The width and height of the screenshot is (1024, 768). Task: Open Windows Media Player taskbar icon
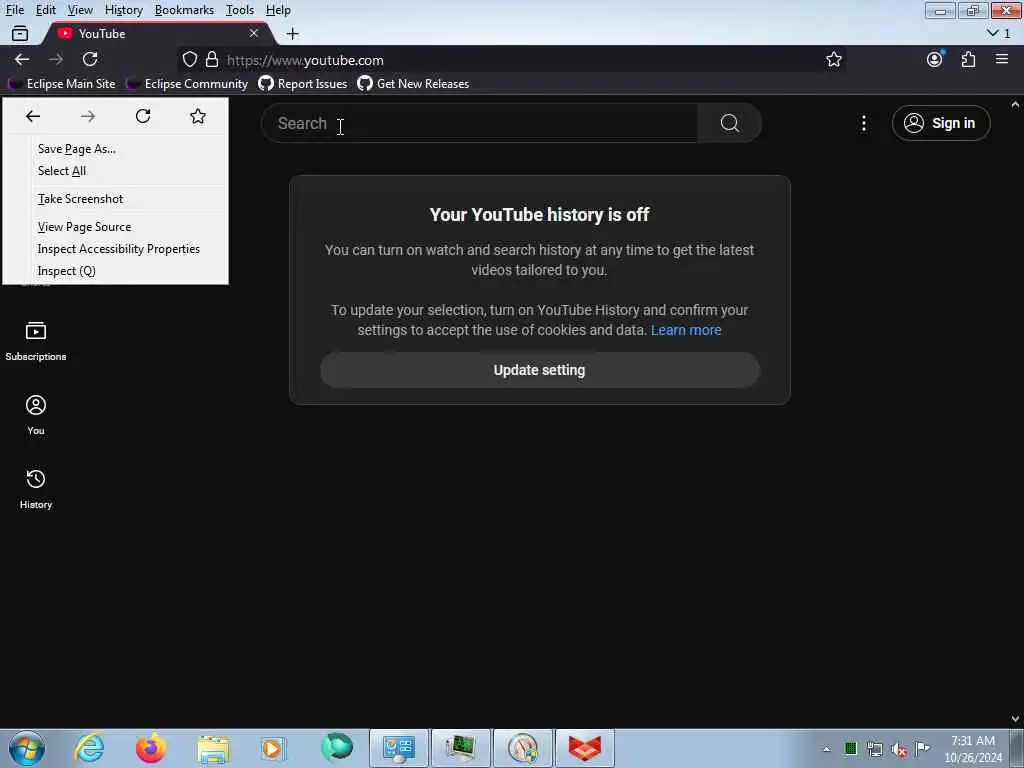click(273, 748)
